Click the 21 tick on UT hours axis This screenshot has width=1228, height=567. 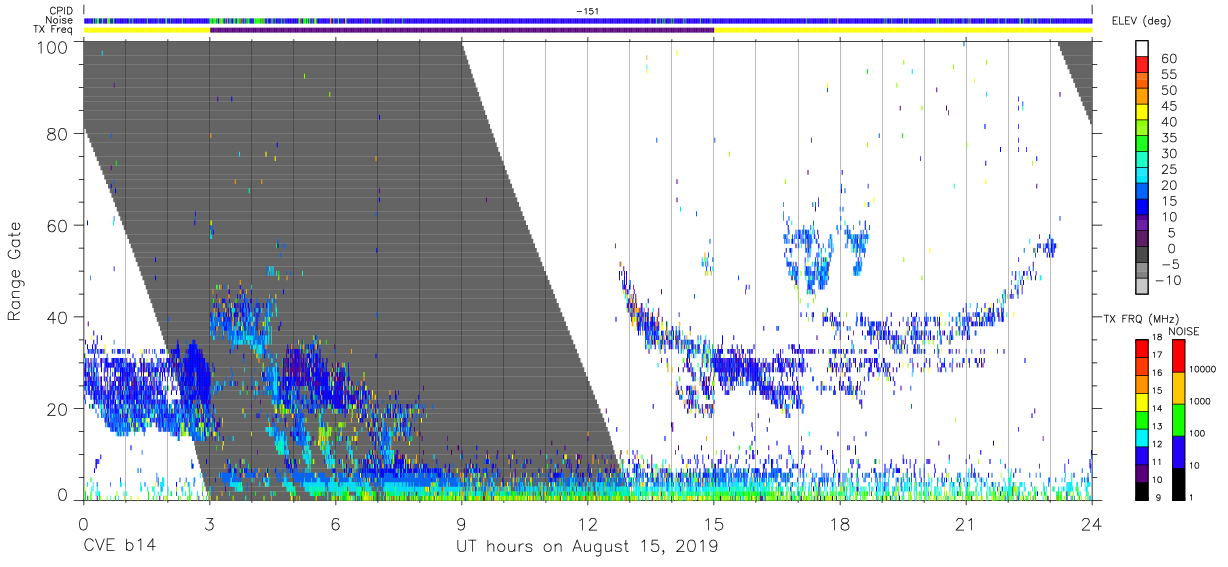click(965, 523)
